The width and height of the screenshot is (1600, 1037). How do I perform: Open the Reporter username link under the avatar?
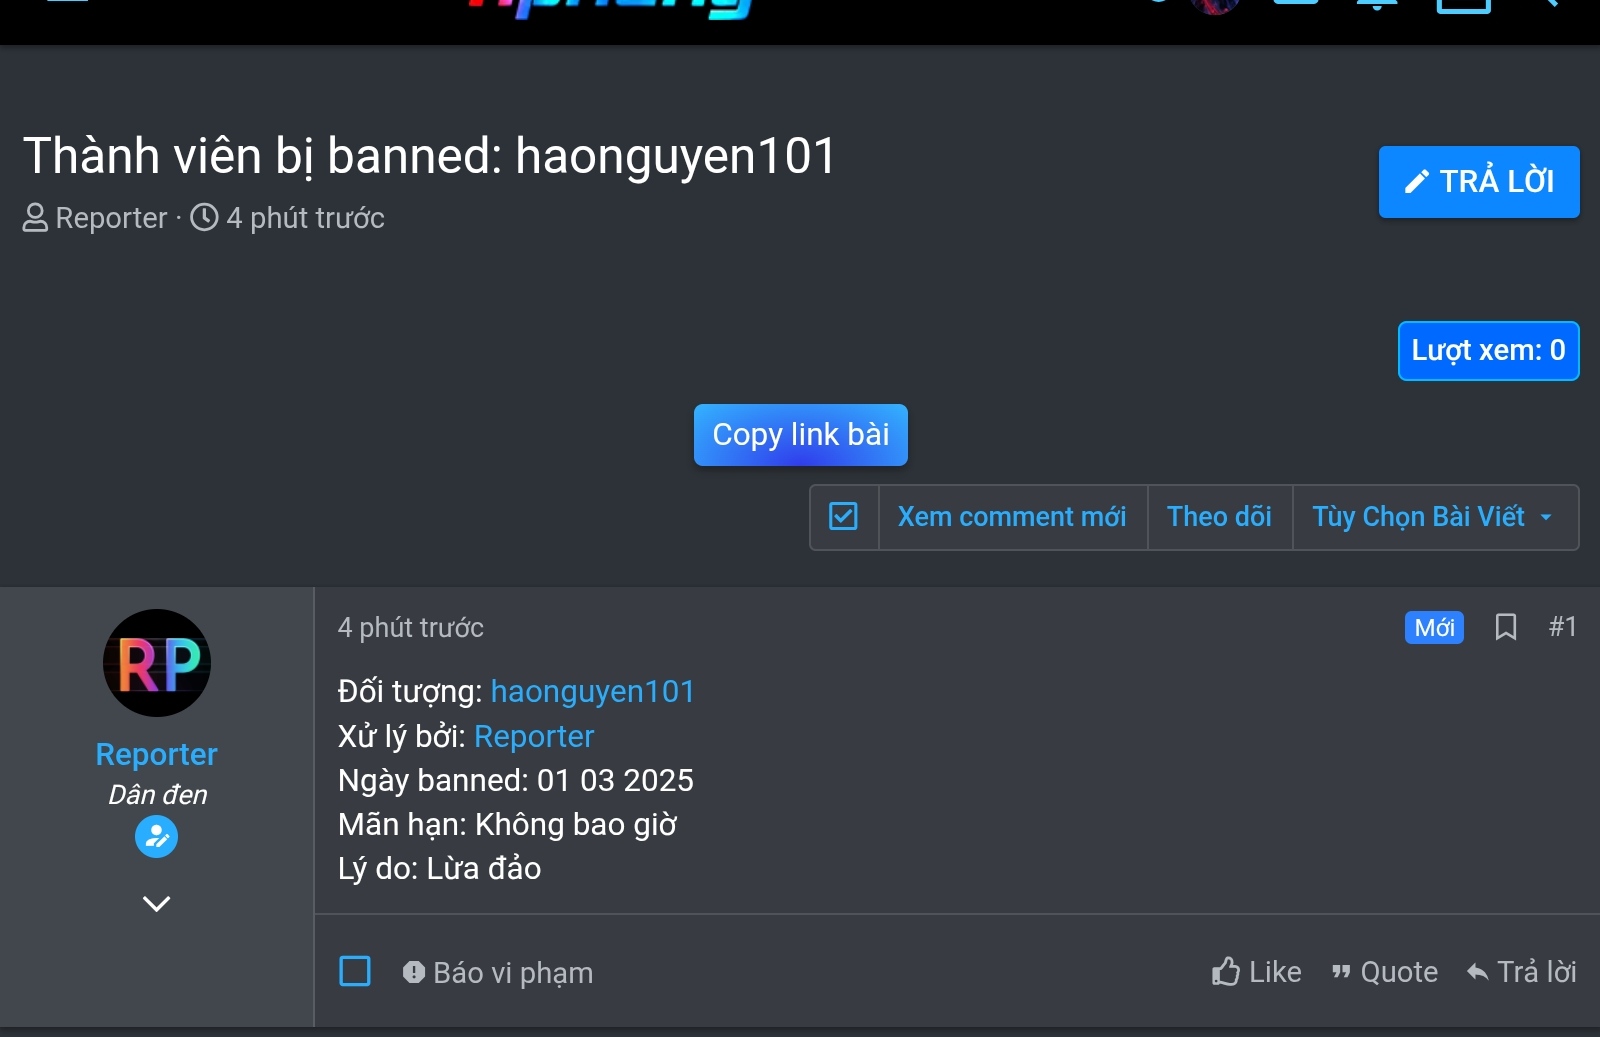click(157, 754)
